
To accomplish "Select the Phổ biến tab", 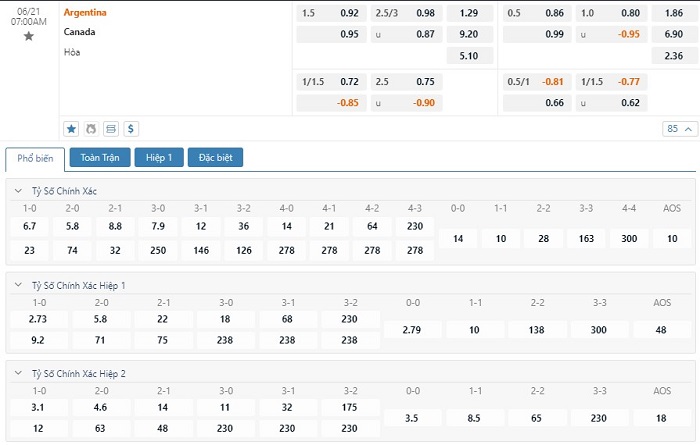I will (36, 158).
